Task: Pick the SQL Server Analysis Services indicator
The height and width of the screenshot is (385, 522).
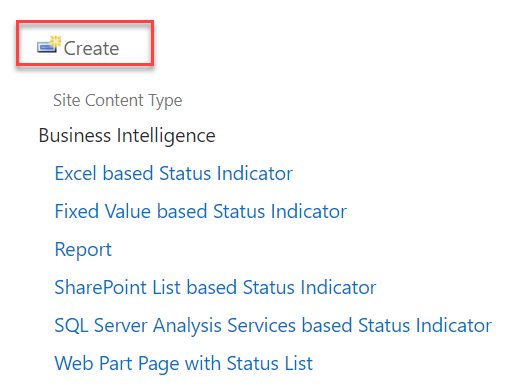Action: tap(273, 325)
